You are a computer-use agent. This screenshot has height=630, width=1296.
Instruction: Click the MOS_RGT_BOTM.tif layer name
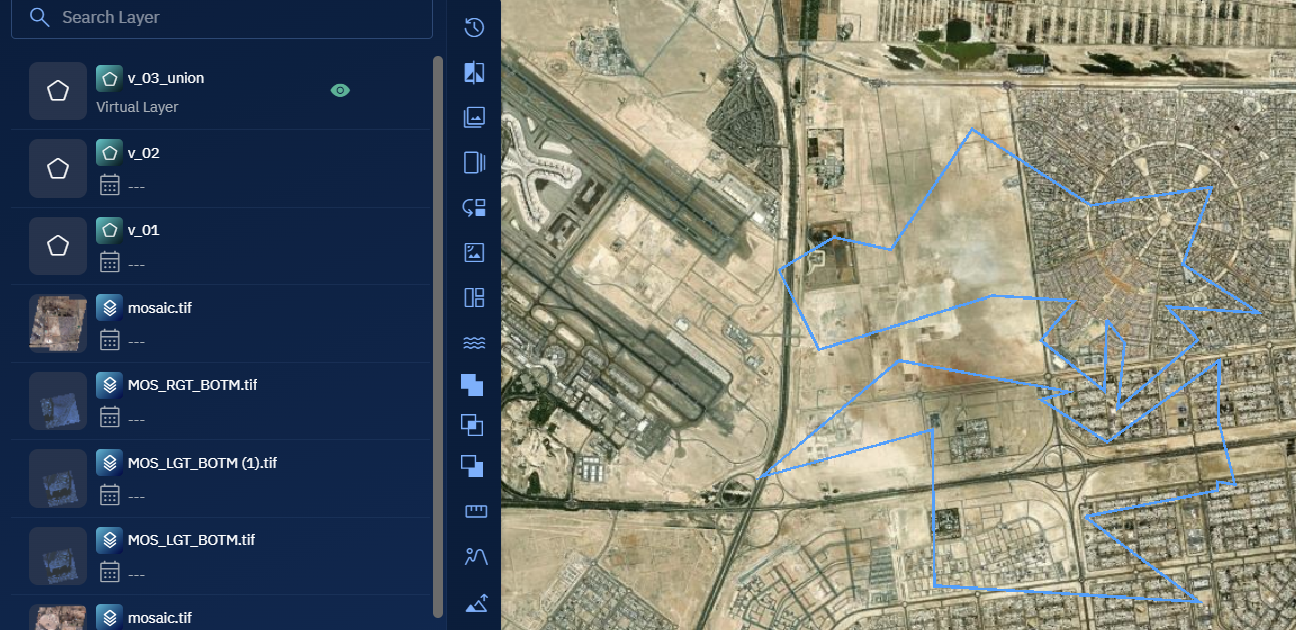pyautogui.click(x=192, y=384)
